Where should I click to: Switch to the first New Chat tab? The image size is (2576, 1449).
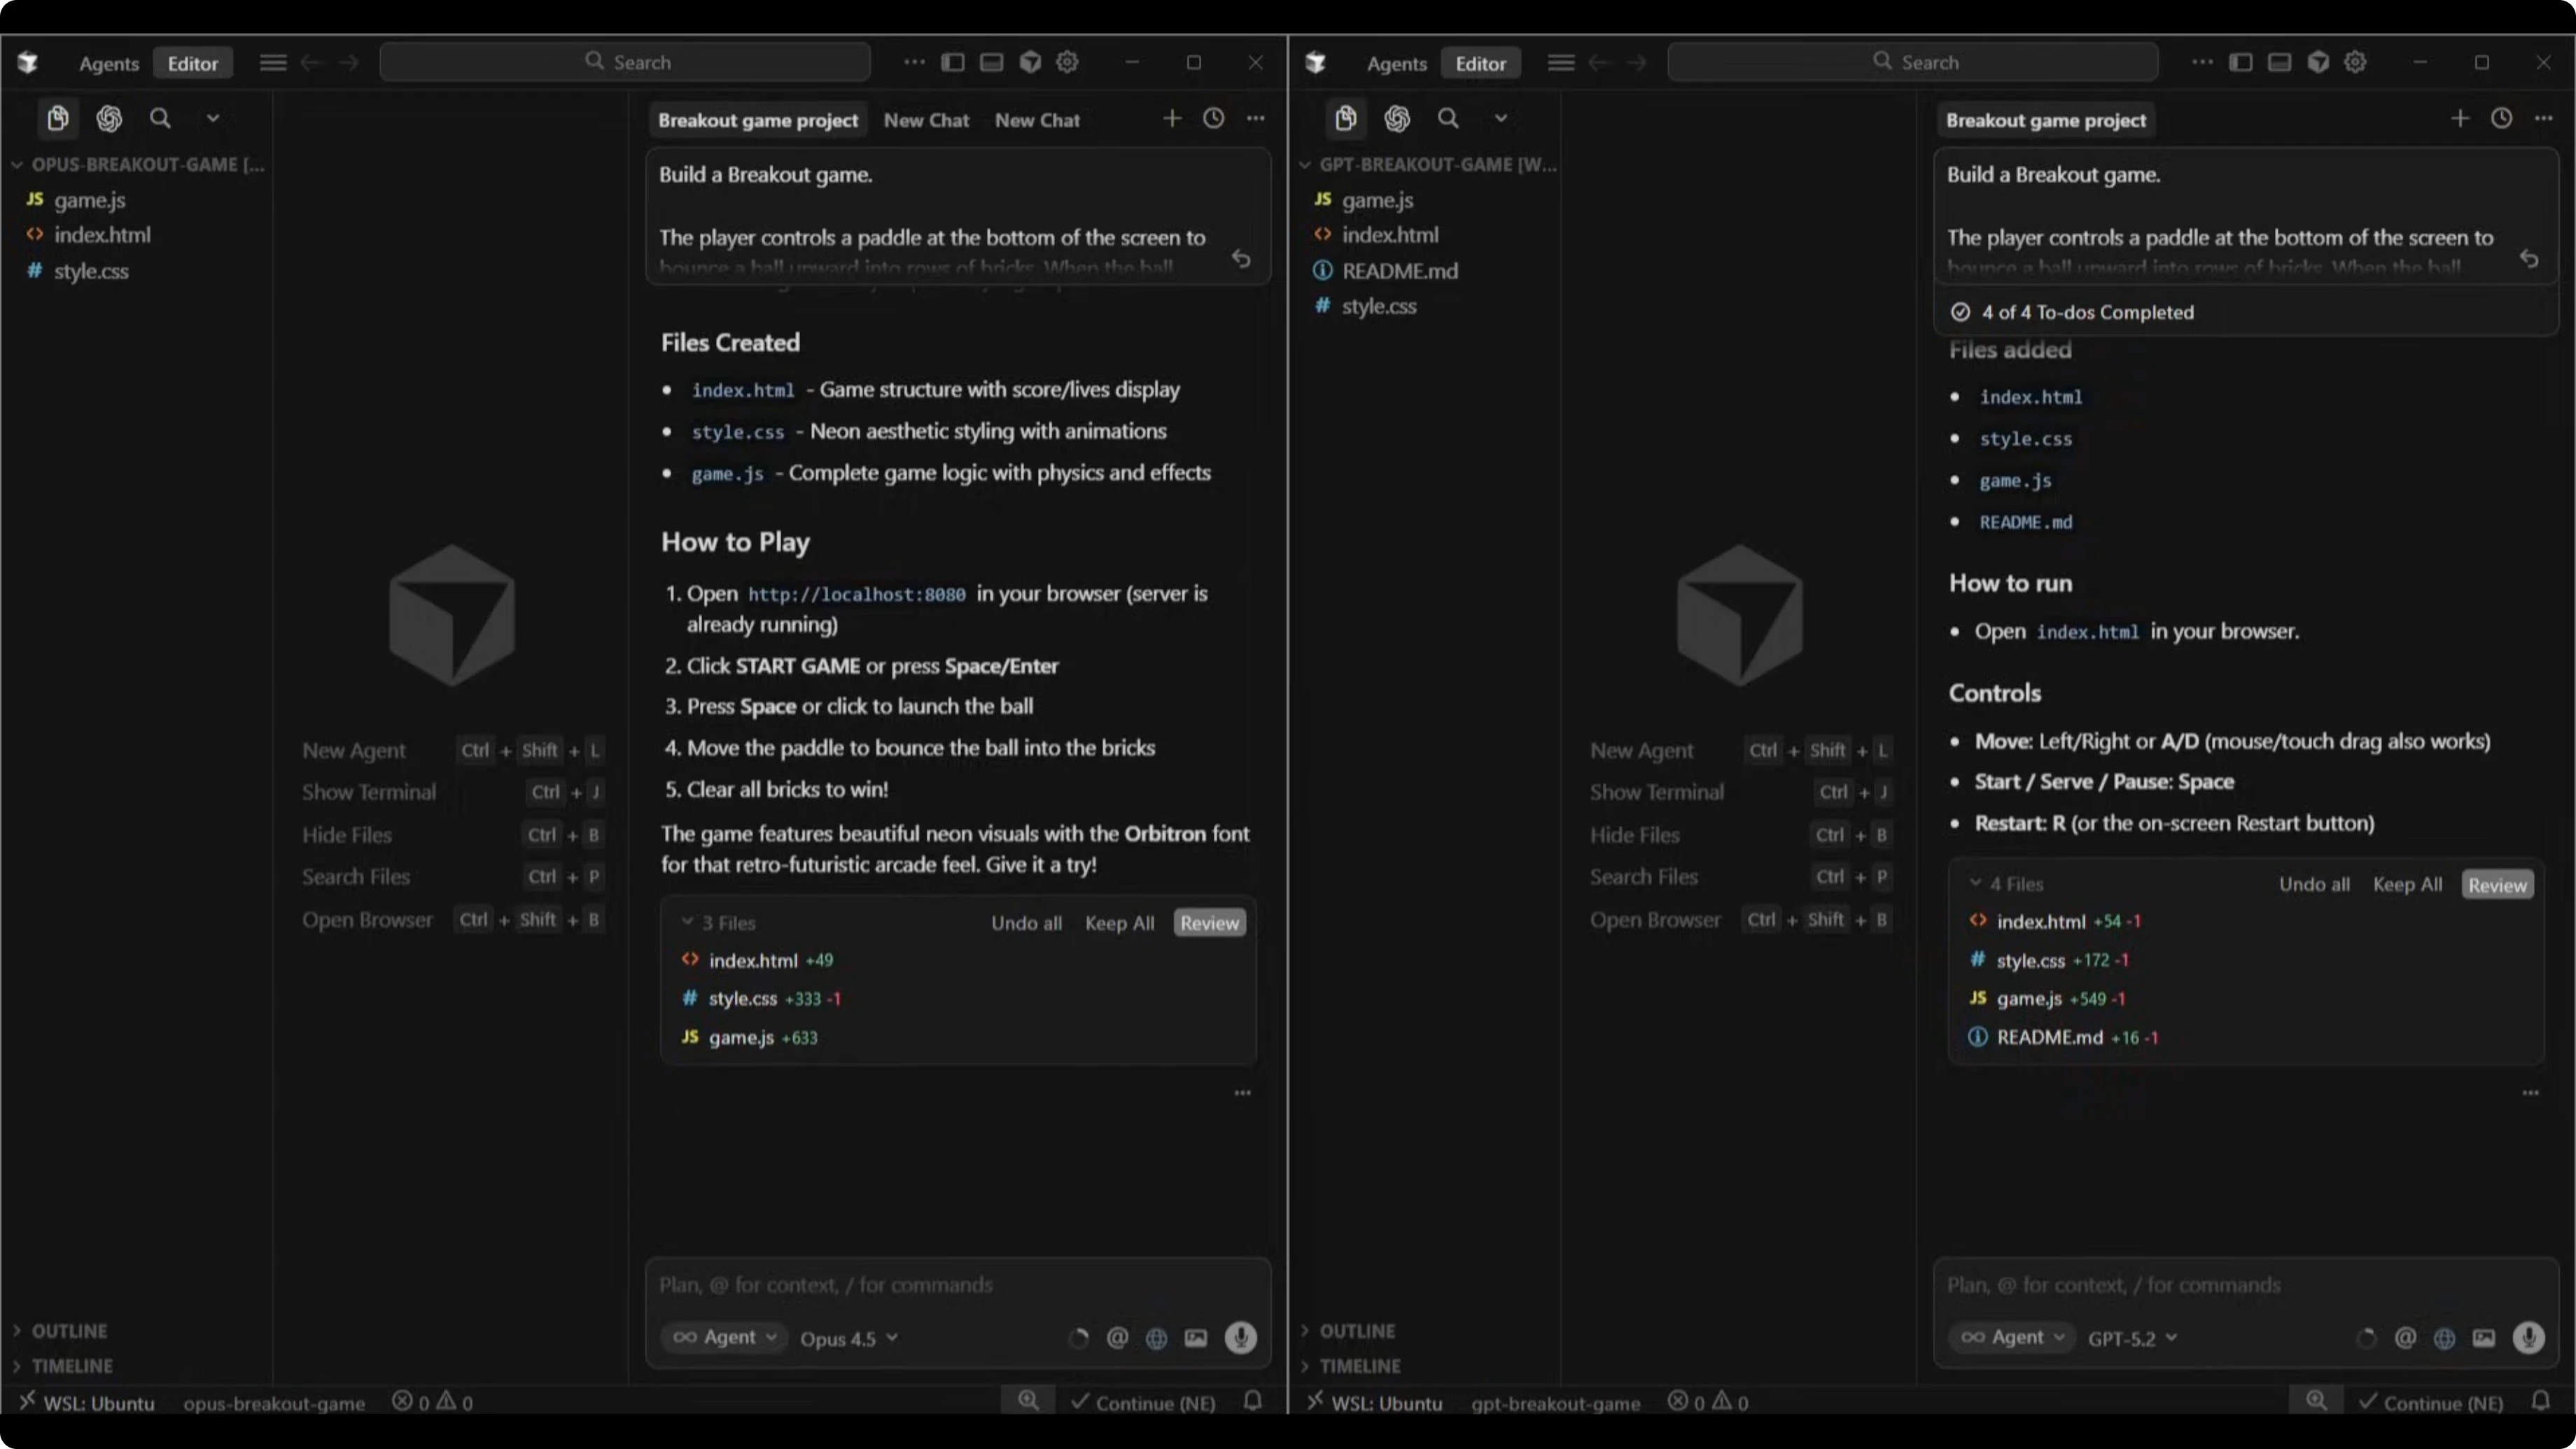[x=926, y=120]
